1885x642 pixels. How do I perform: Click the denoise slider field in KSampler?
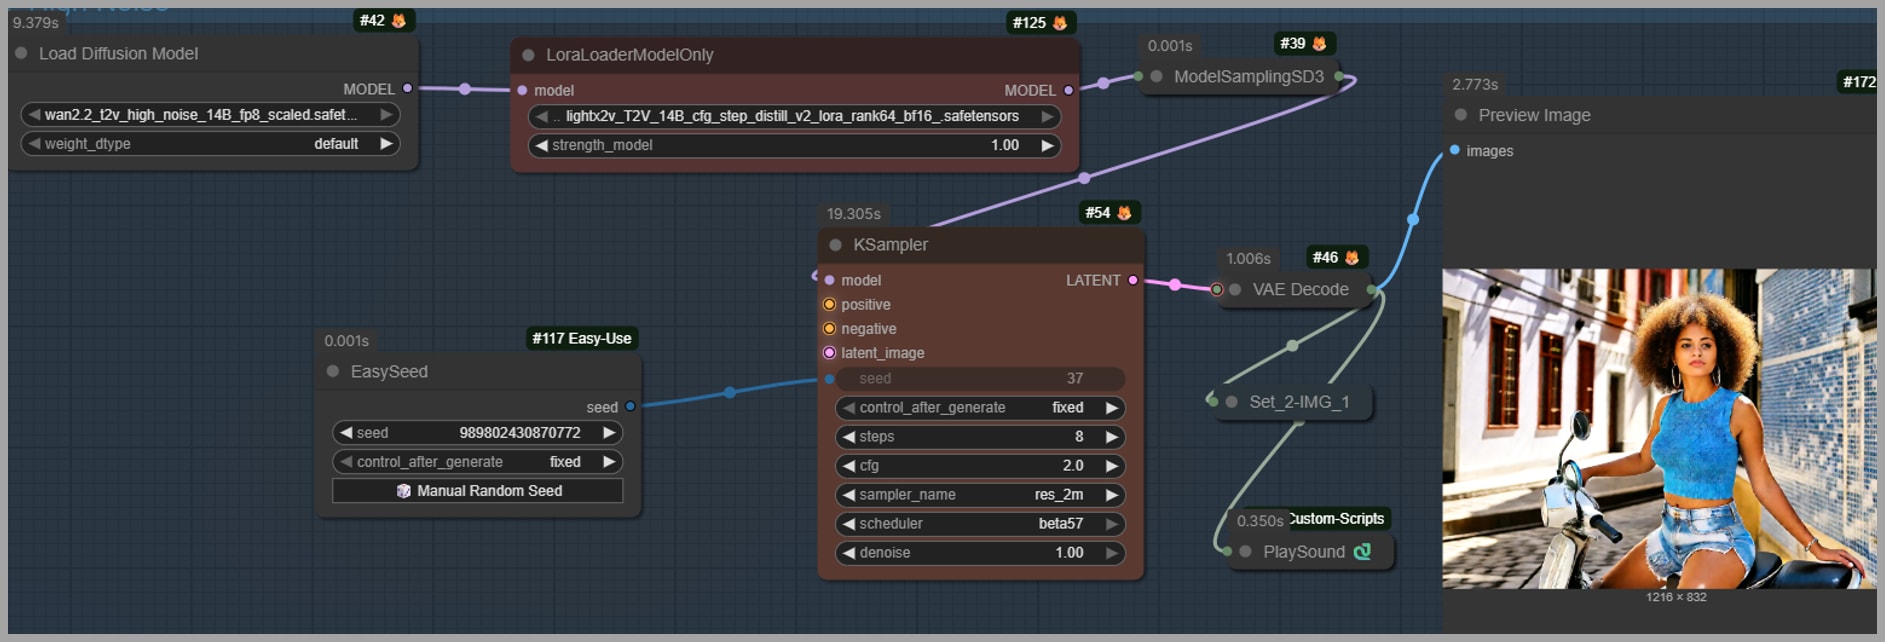point(980,553)
